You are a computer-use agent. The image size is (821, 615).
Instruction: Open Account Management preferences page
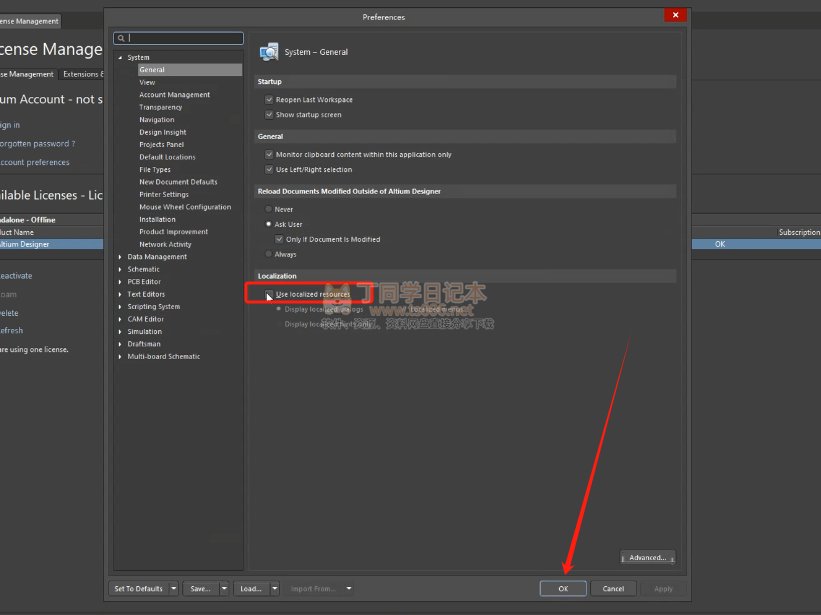(x=174, y=95)
